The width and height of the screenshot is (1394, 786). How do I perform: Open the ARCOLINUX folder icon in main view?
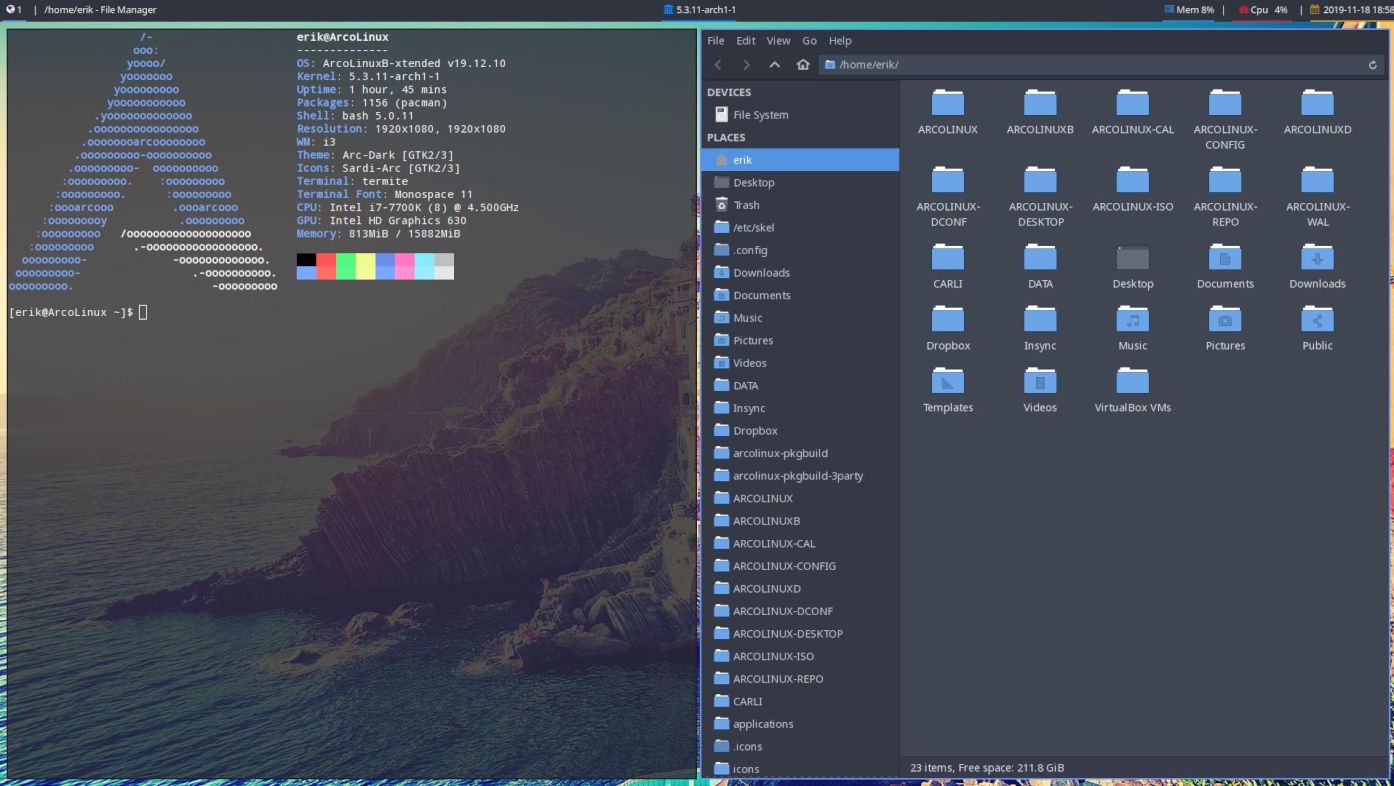(x=947, y=102)
